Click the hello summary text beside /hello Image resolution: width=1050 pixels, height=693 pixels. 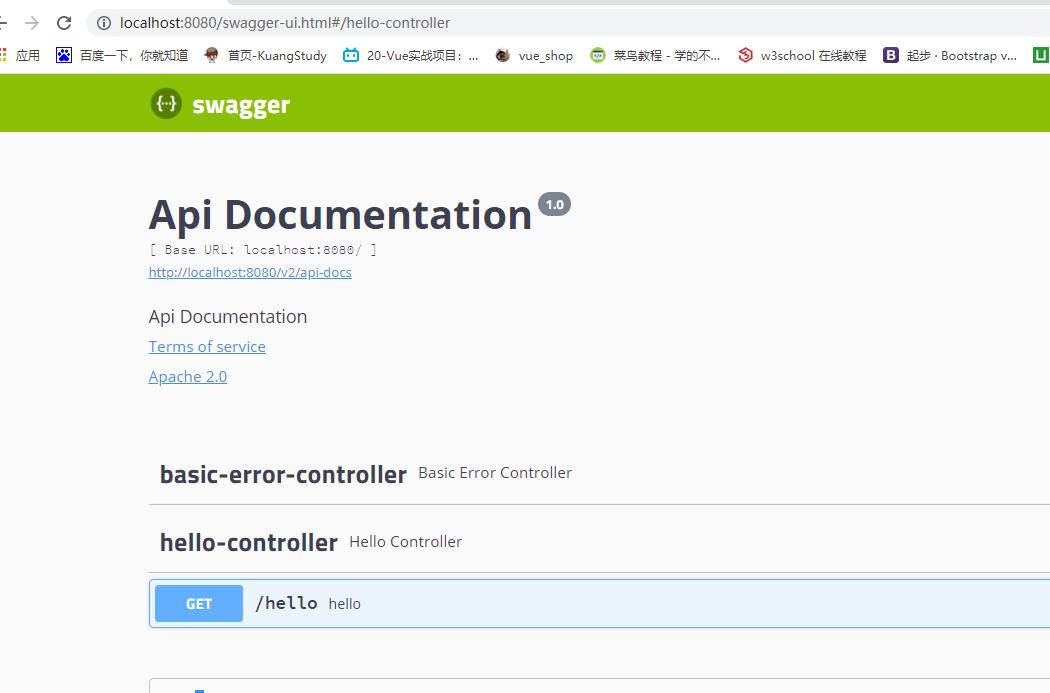click(344, 604)
